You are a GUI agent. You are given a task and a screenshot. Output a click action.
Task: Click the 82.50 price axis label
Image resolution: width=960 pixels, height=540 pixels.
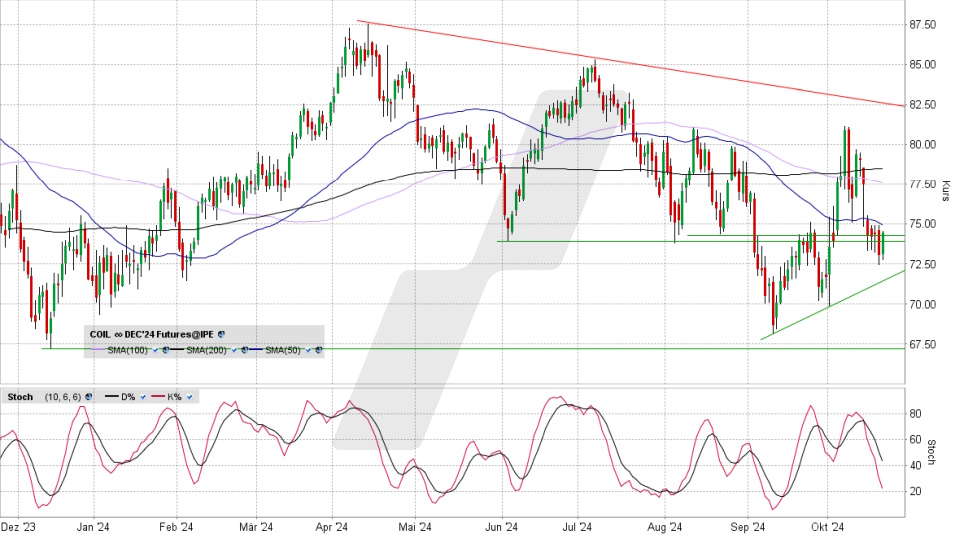pos(923,105)
